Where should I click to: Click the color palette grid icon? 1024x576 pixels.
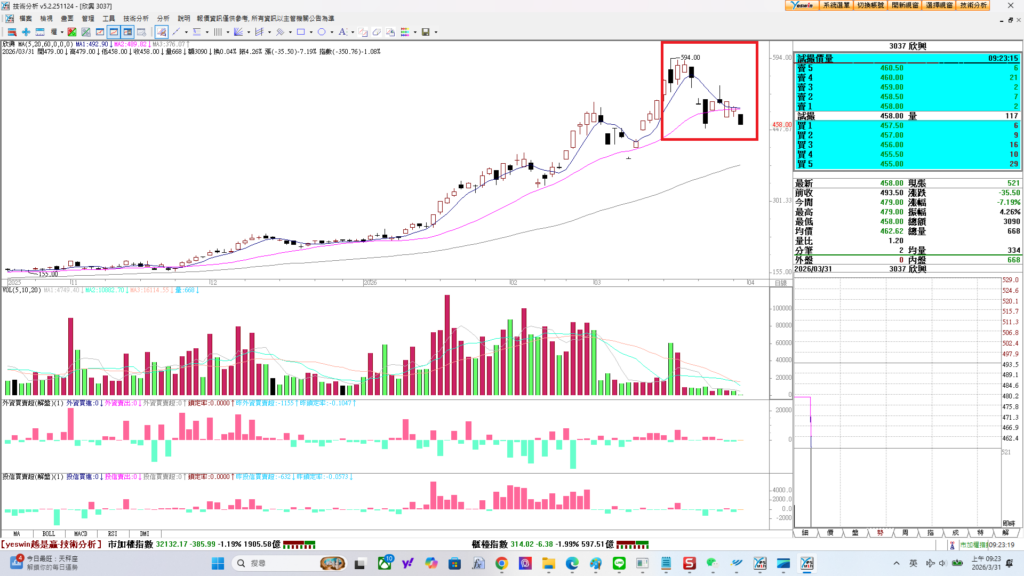tap(405, 32)
